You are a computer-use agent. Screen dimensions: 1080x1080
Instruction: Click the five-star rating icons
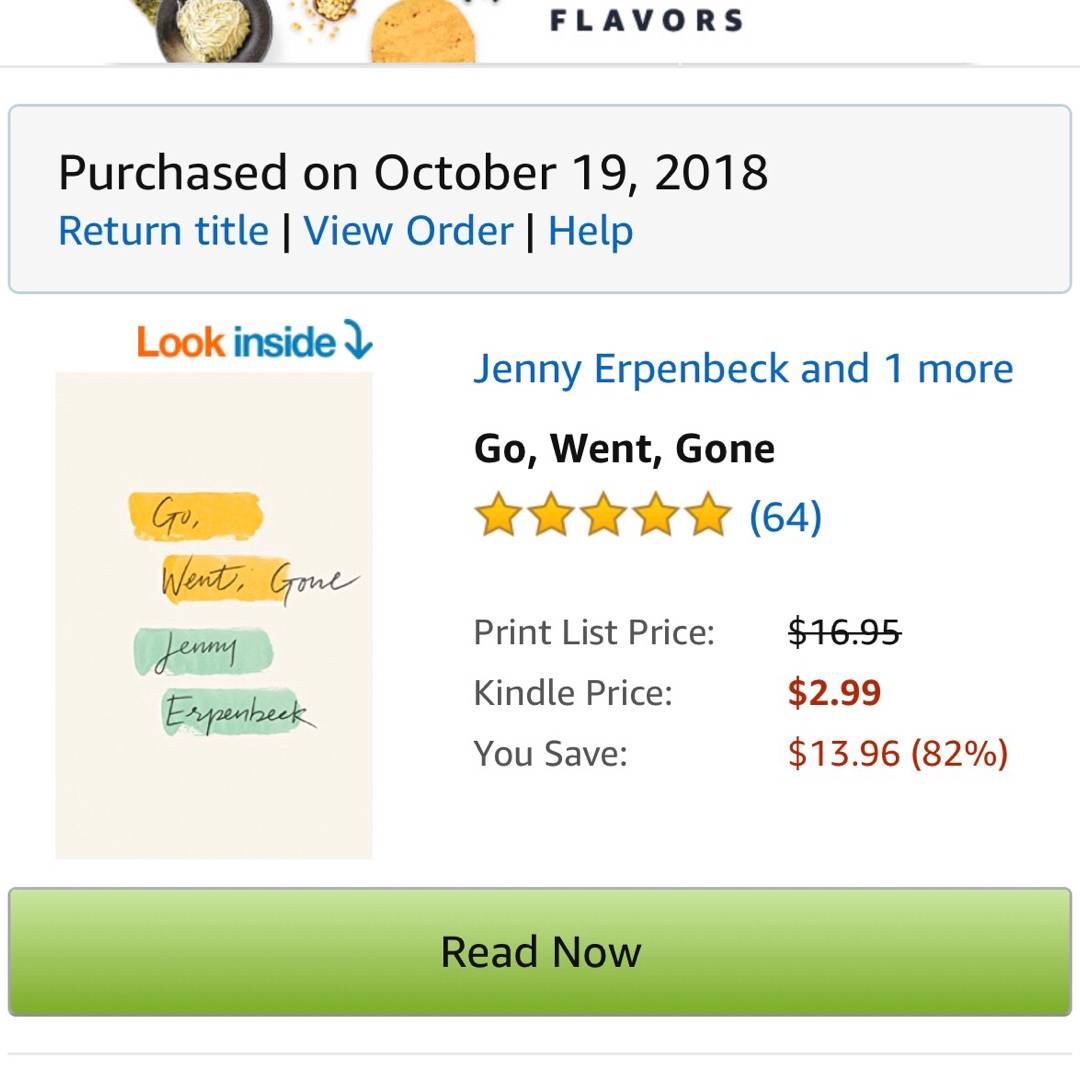coord(603,516)
